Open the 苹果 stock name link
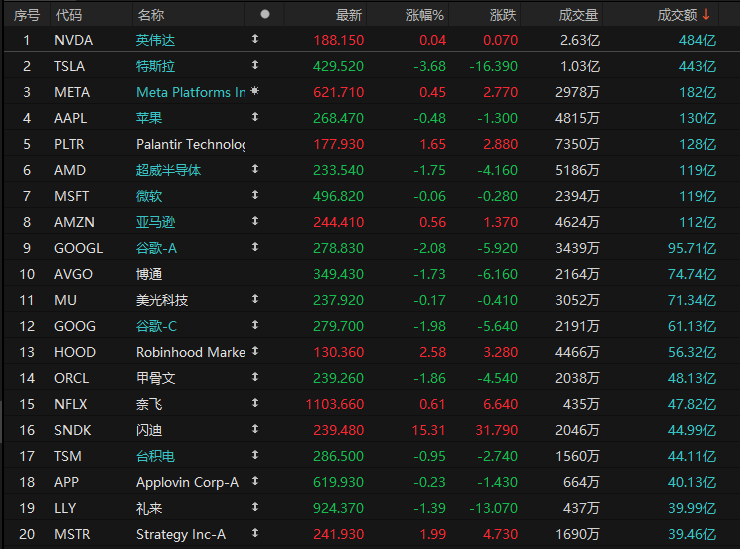Viewport: 740px width, 549px height. pyautogui.click(x=149, y=118)
